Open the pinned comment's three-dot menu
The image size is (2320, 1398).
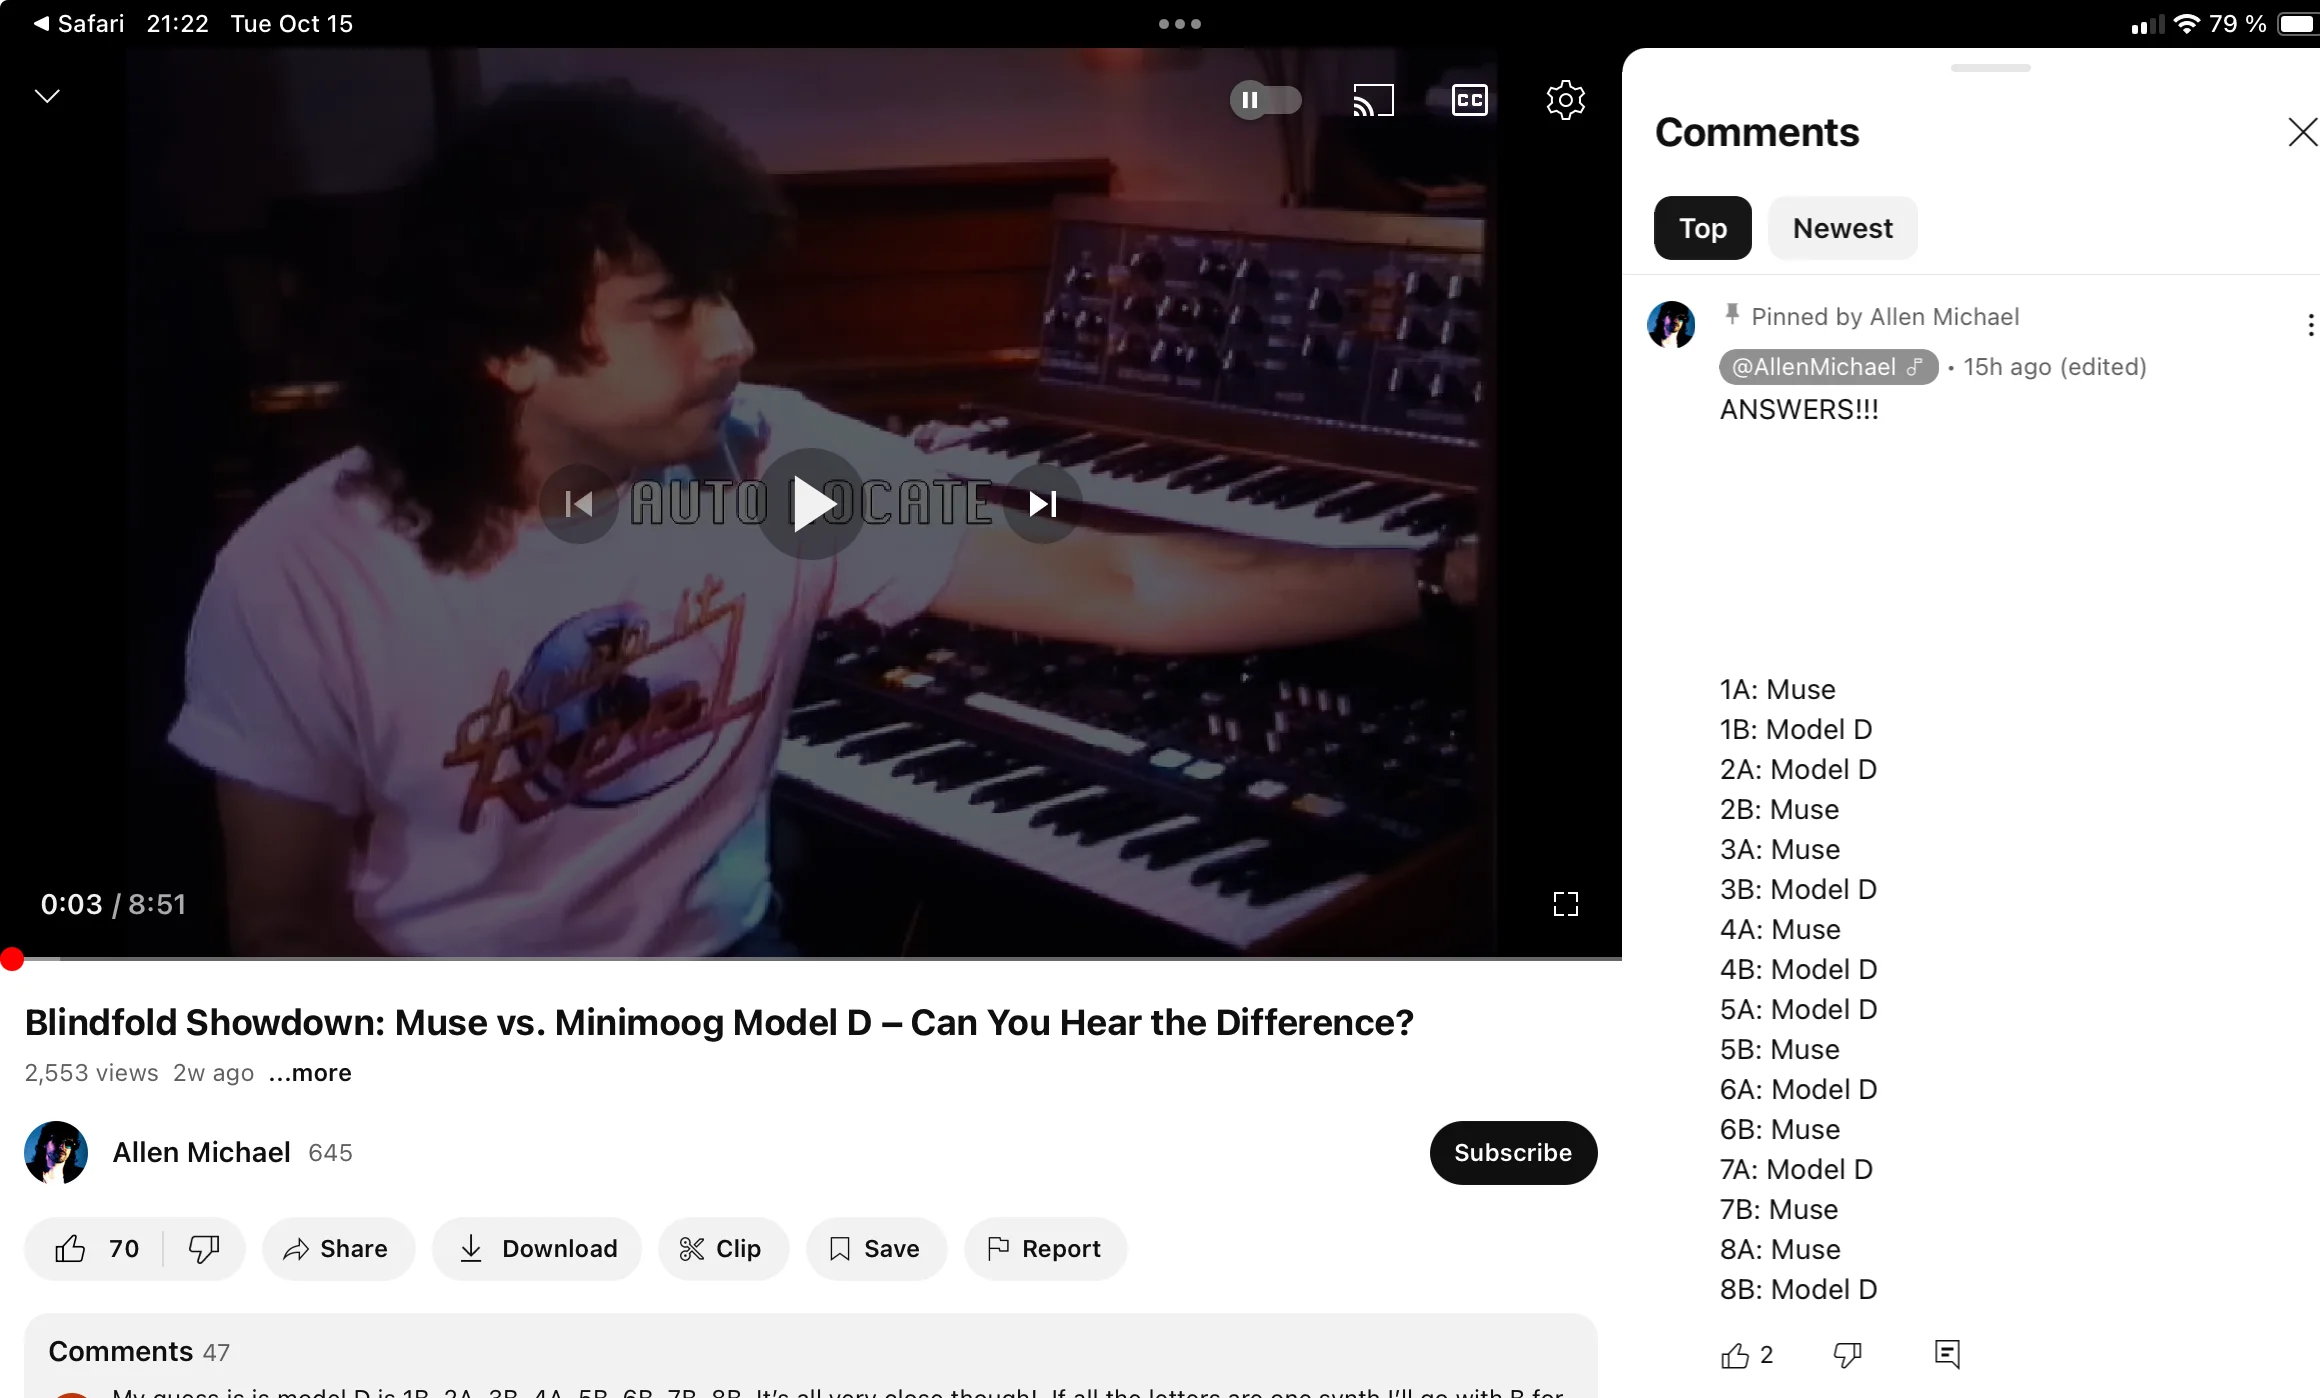2309,324
